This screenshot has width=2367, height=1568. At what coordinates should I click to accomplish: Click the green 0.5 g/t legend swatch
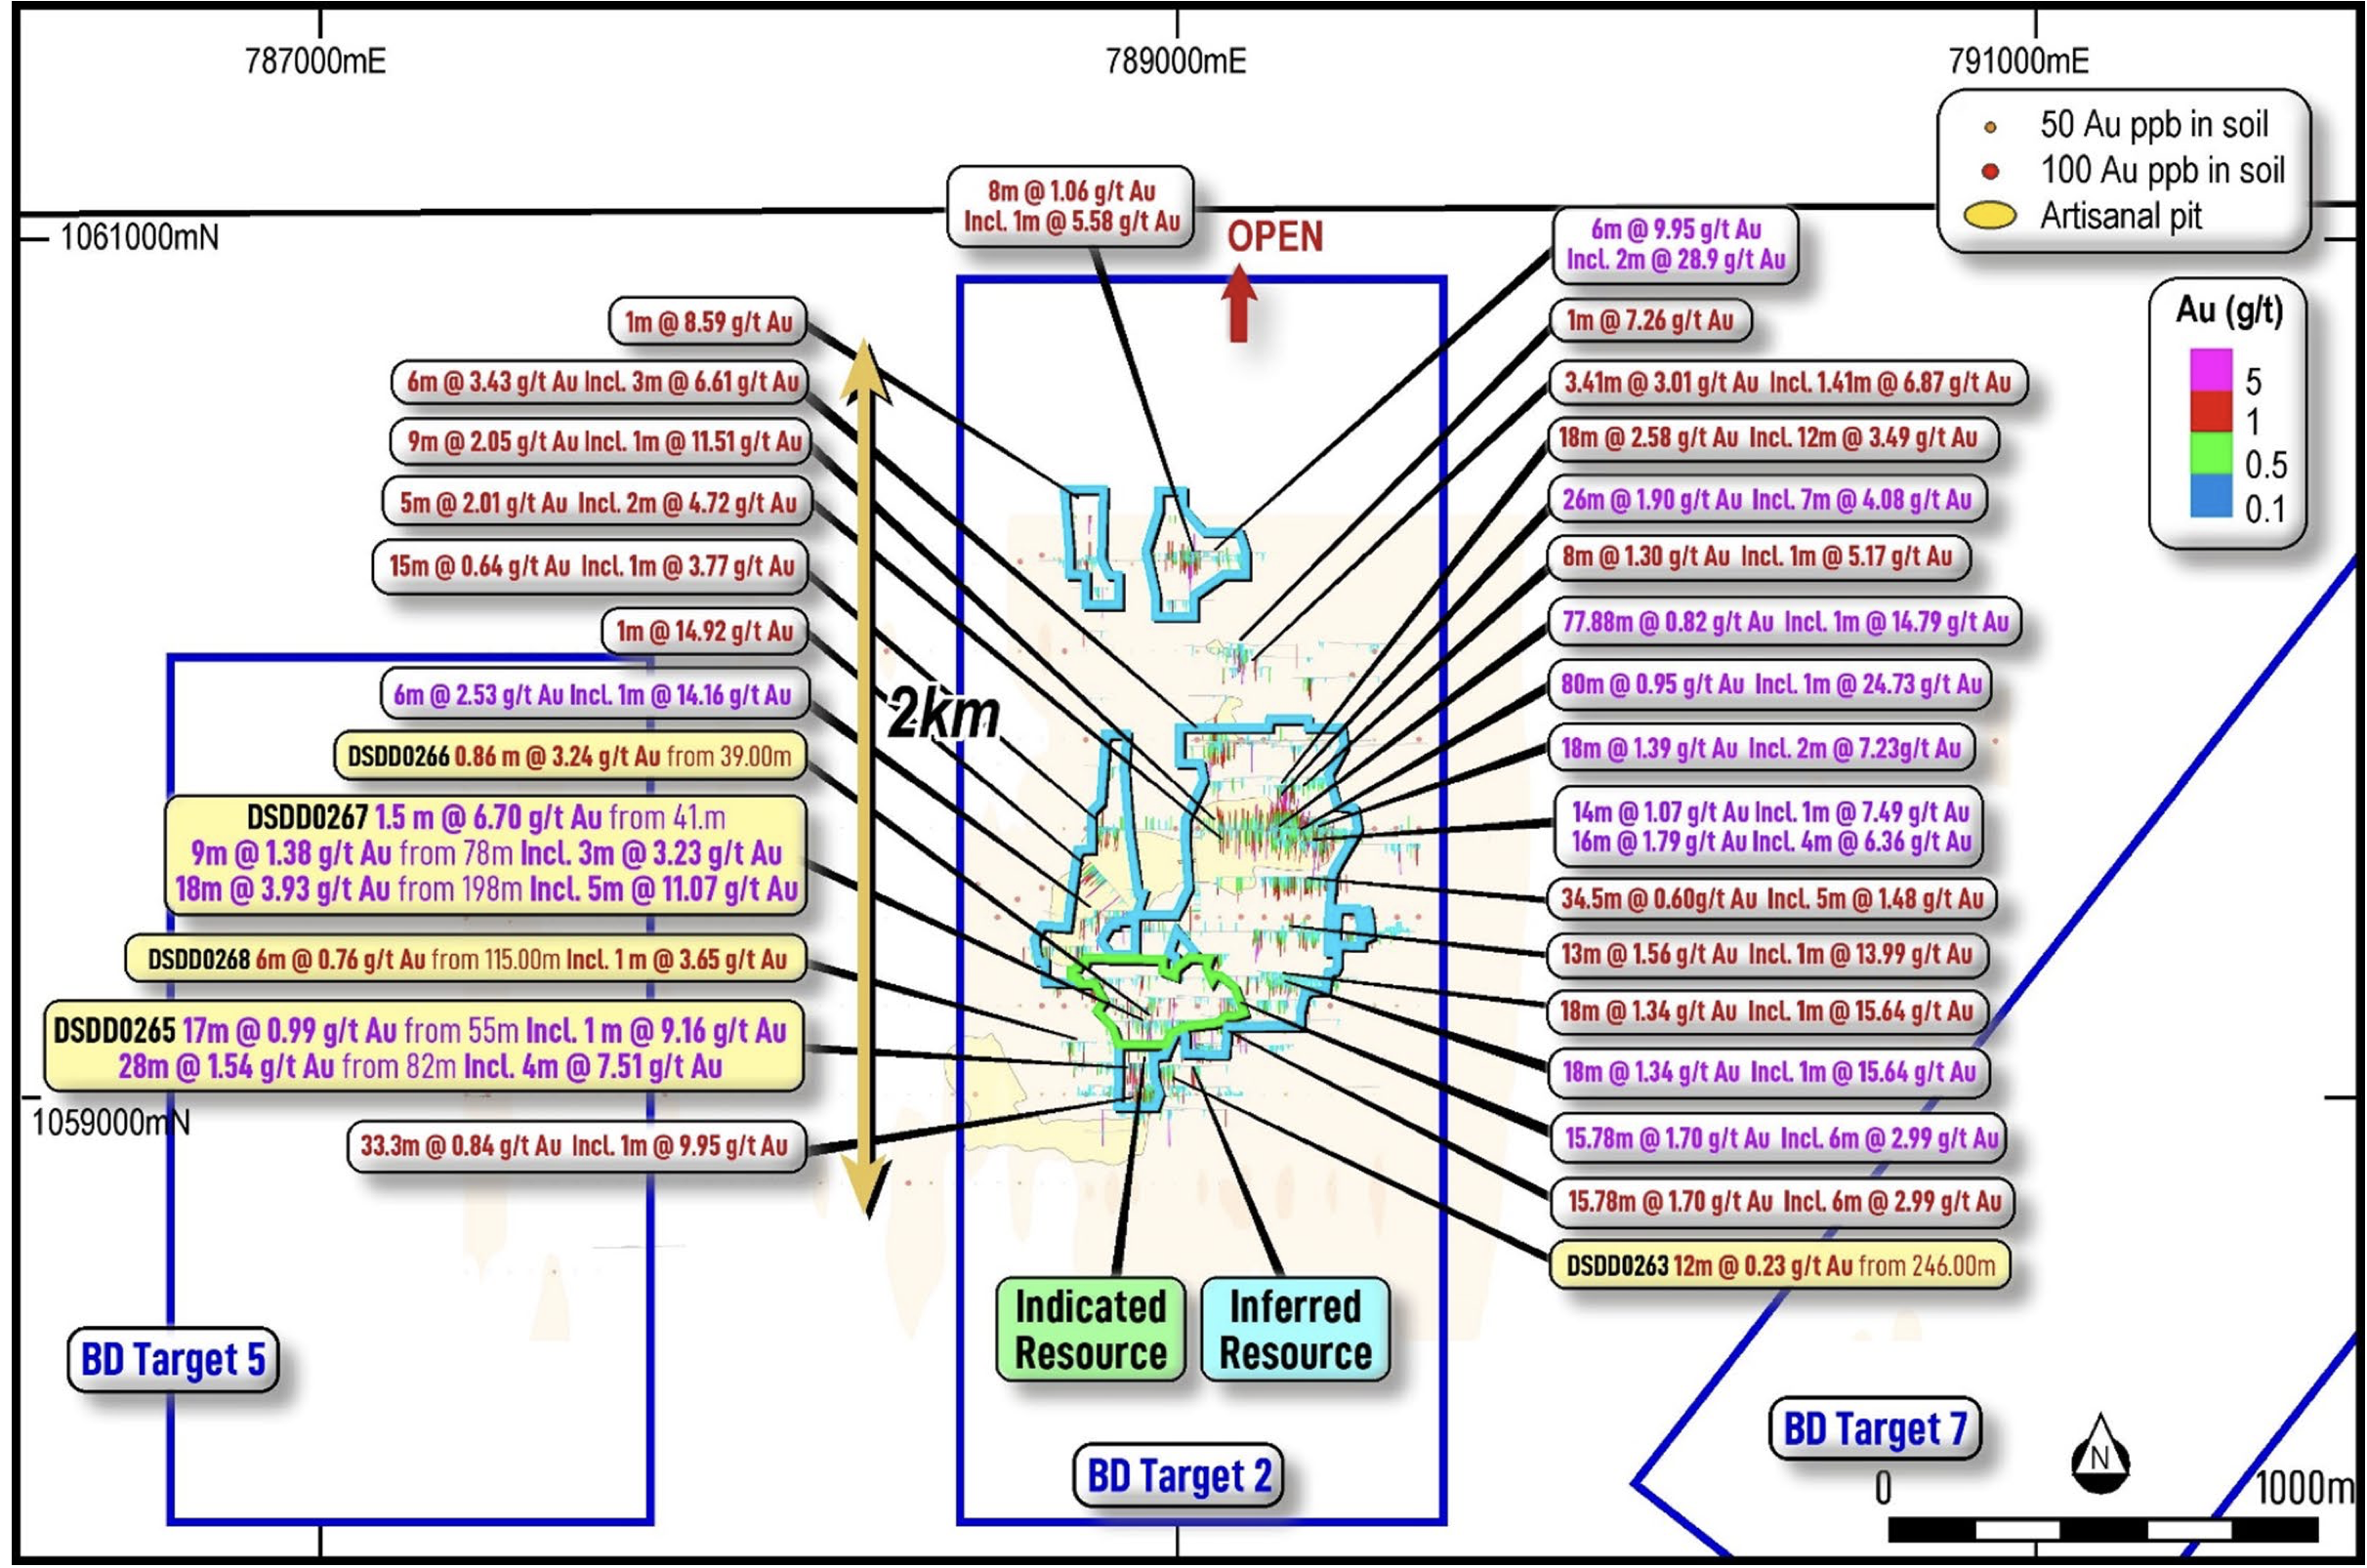2211,453
